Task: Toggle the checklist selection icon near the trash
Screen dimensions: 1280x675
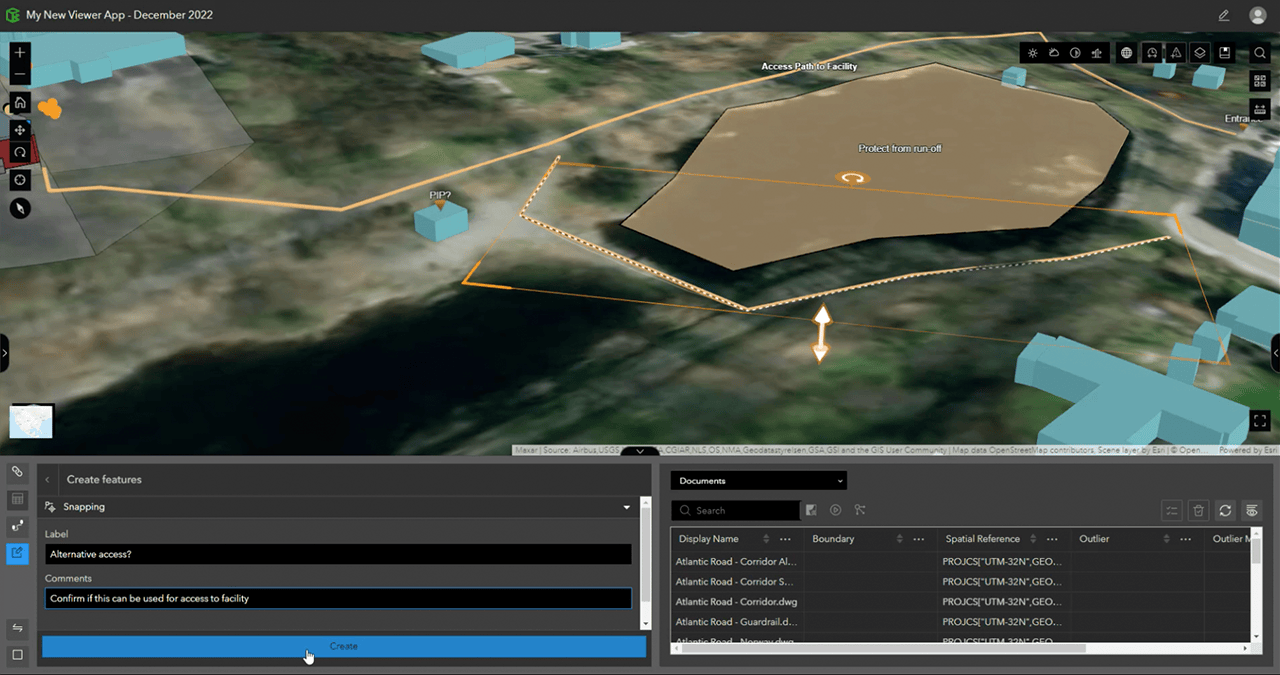Action: click(1171, 510)
